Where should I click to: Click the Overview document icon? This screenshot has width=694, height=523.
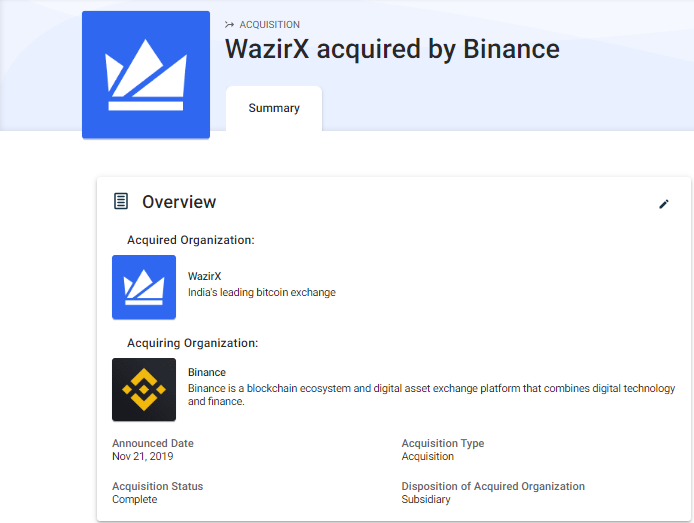click(x=121, y=201)
